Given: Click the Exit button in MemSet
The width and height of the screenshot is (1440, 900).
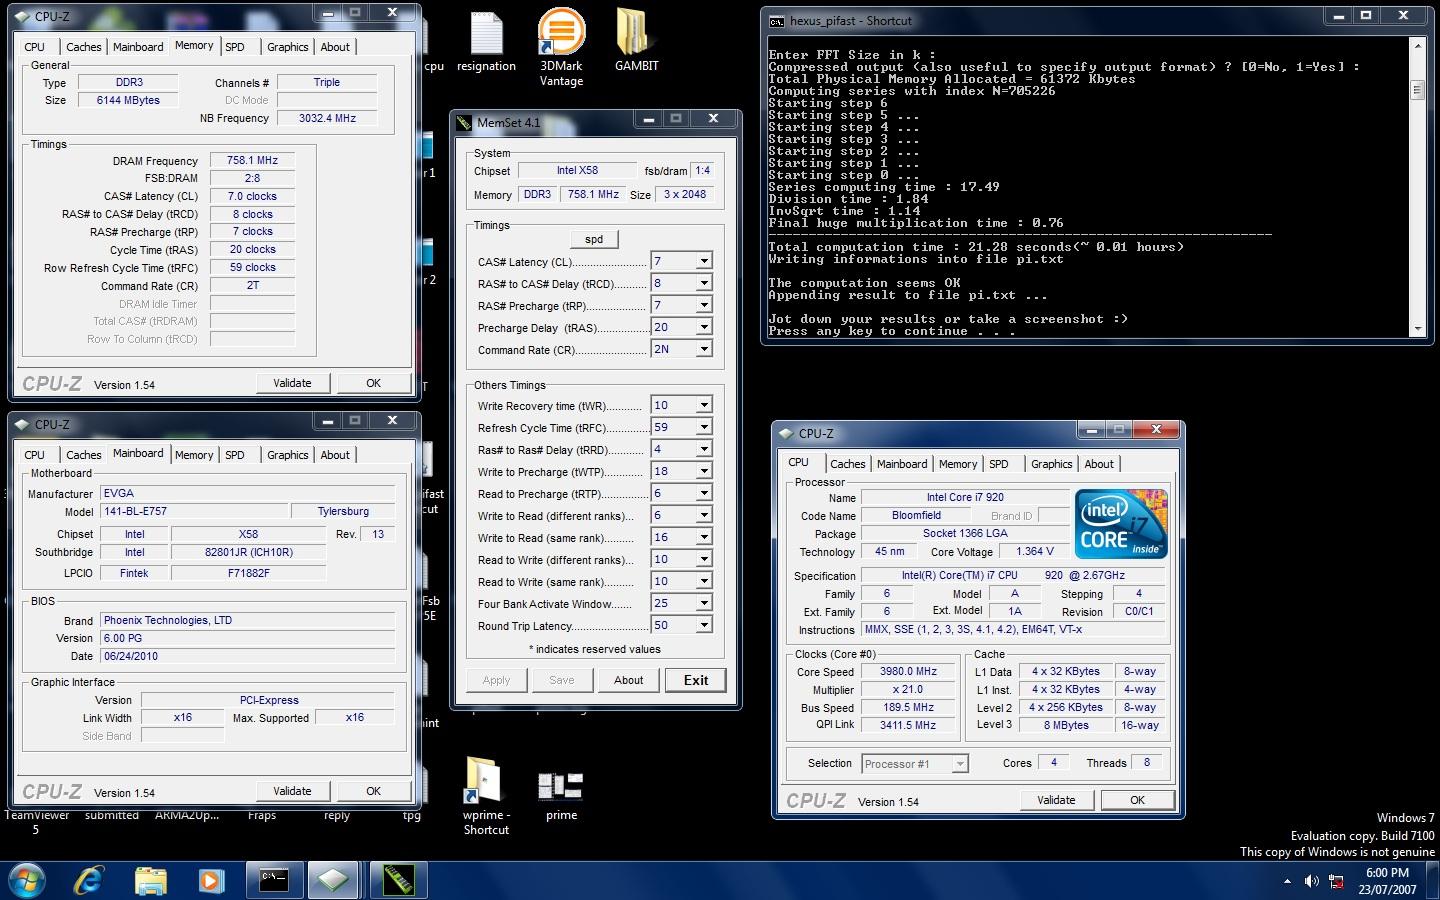Looking at the screenshot, I should [x=696, y=680].
